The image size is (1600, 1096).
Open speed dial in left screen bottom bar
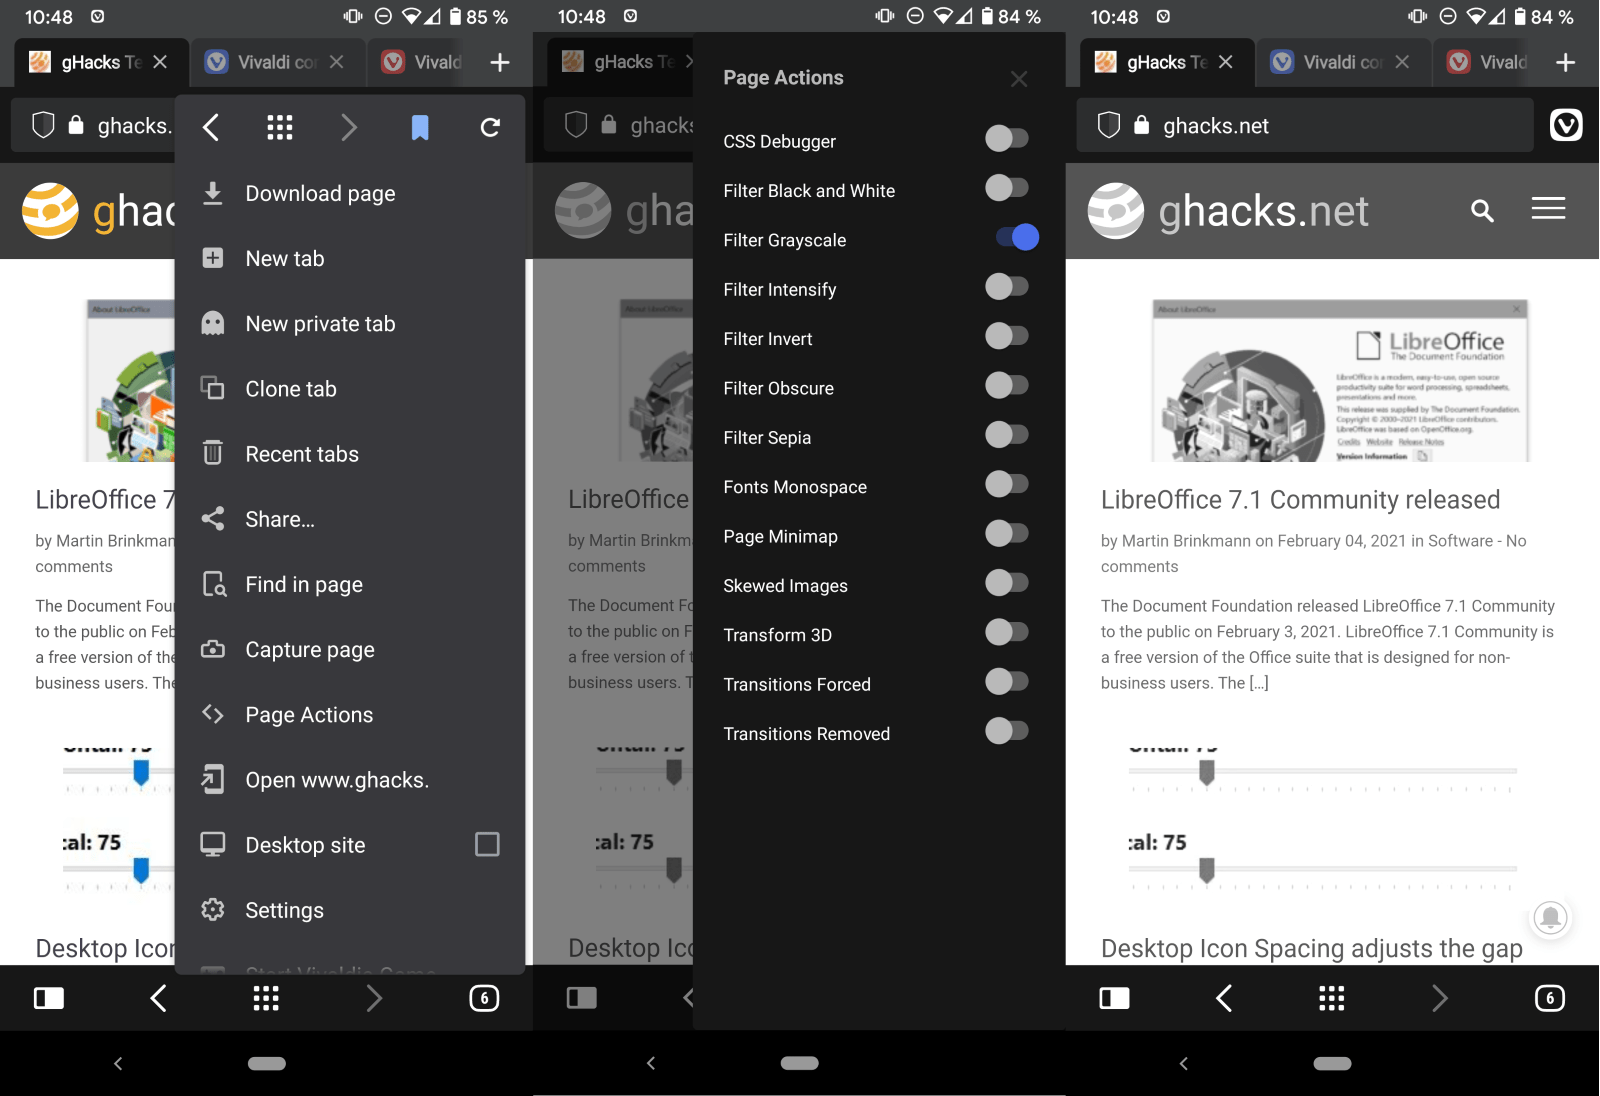(x=266, y=998)
